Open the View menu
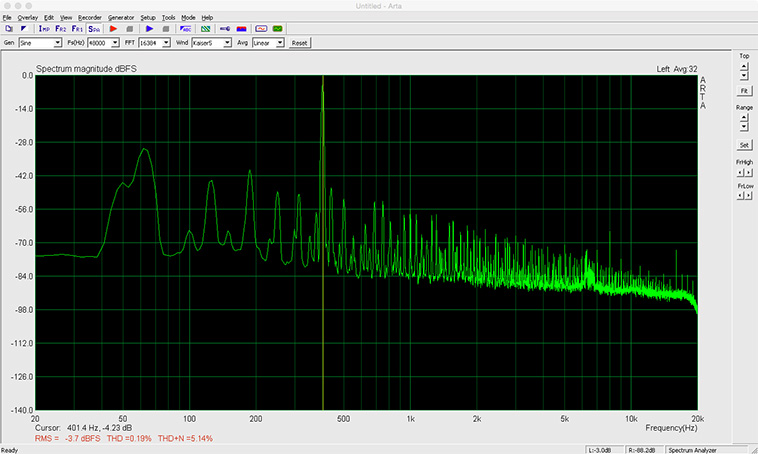 (x=66, y=17)
